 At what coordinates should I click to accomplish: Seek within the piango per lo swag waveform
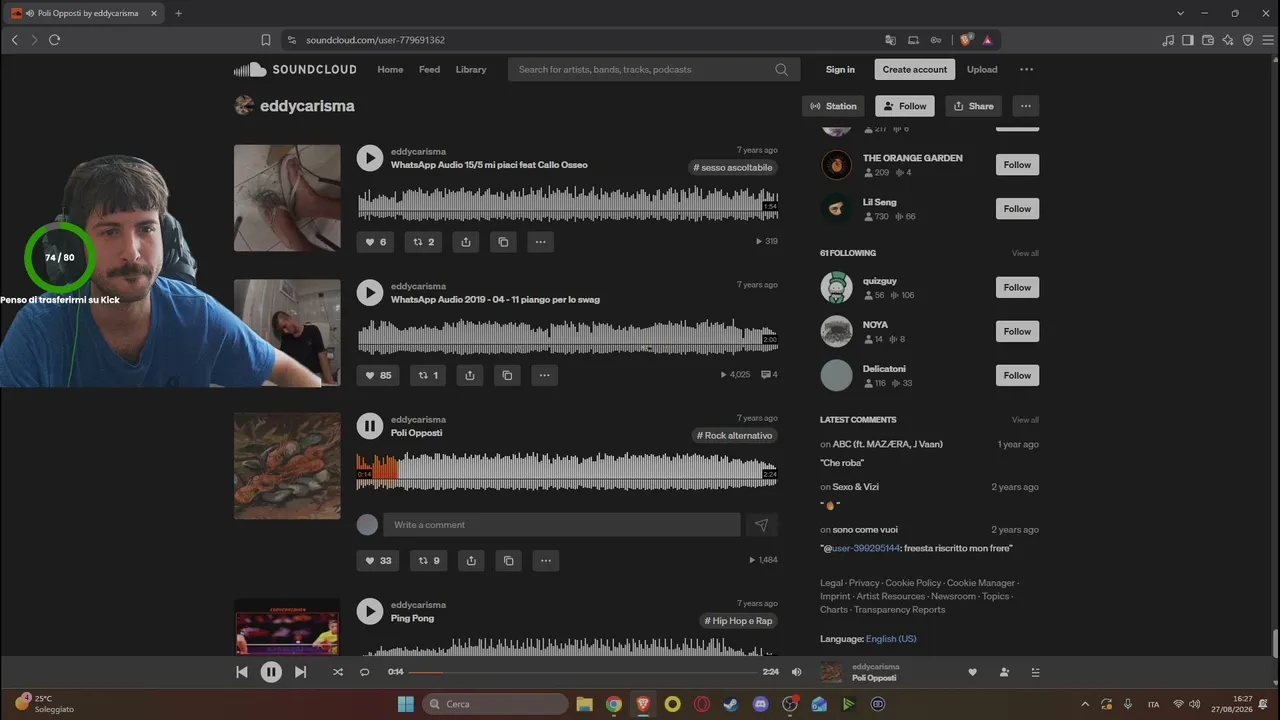[567, 337]
